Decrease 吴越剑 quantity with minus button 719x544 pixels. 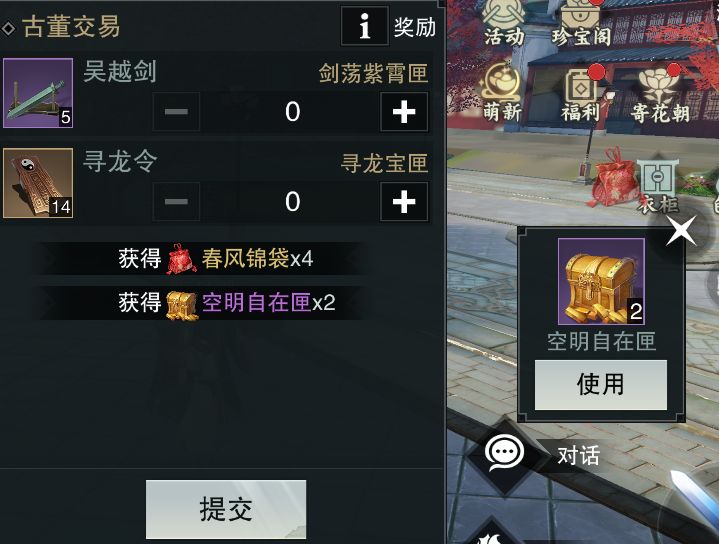click(176, 112)
